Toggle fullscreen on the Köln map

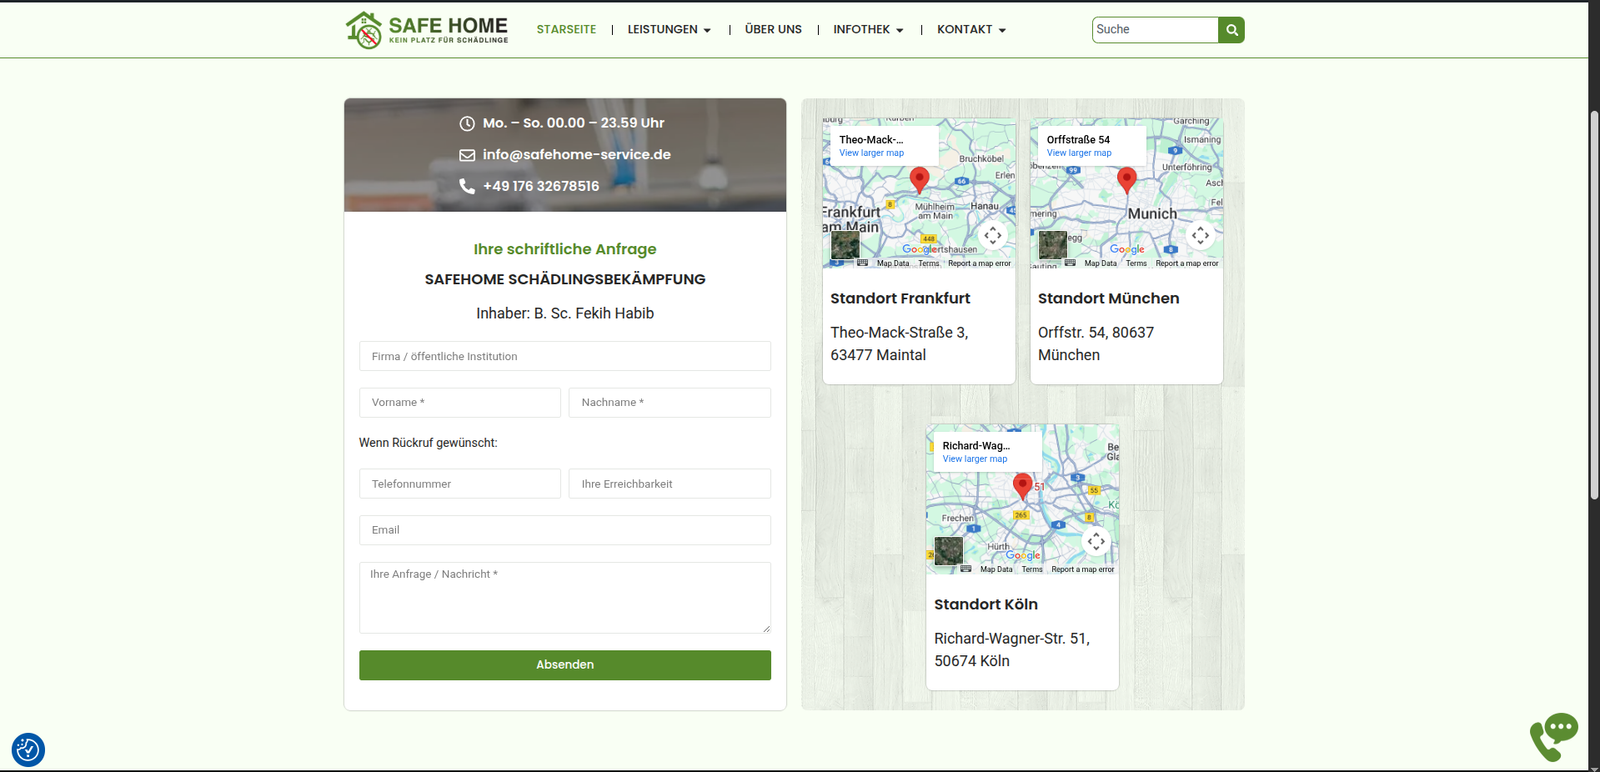coord(1096,542)
